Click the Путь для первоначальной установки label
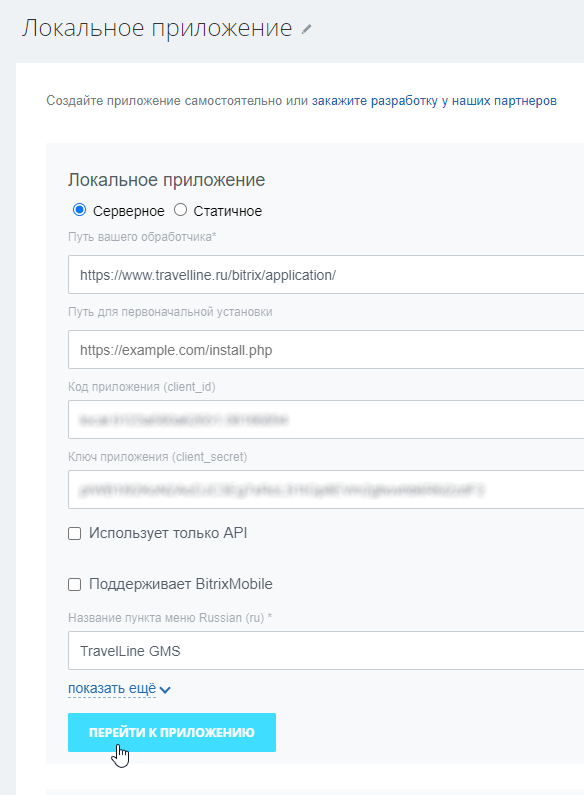Screen dimensions: 584x795 tap(170, 312)
